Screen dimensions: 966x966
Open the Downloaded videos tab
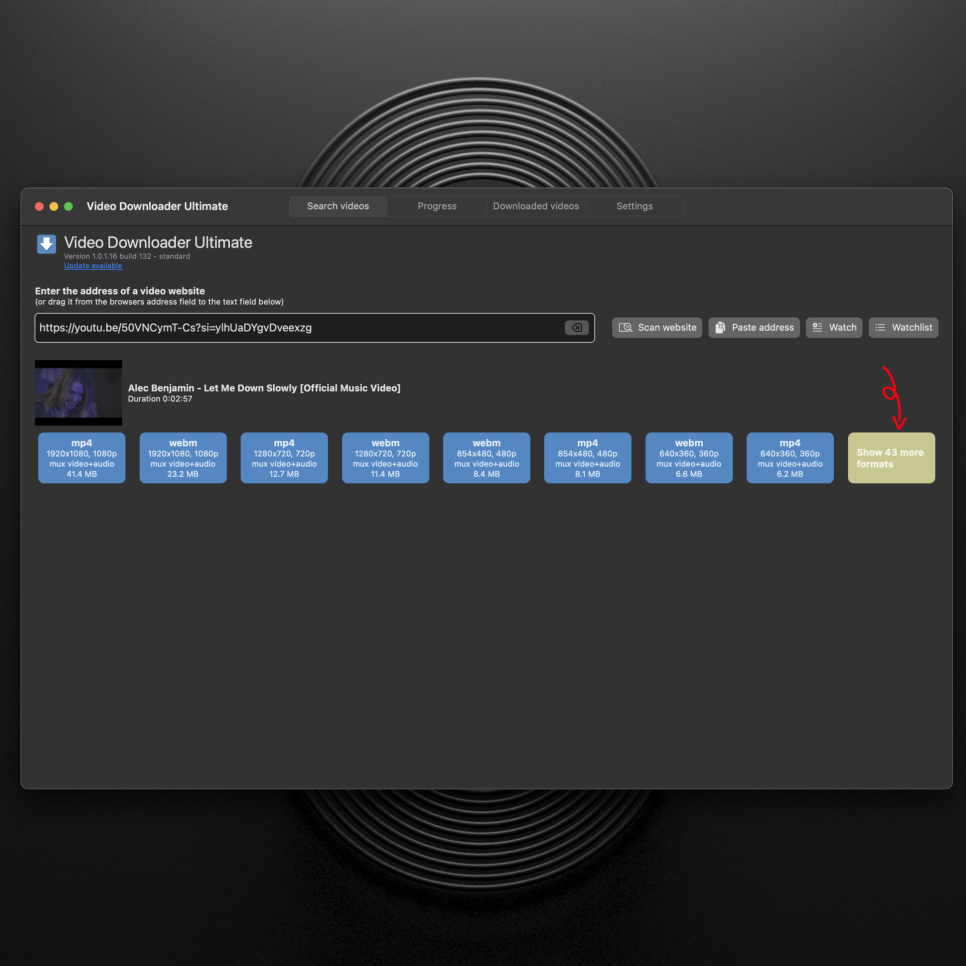(x=535, y=206)
